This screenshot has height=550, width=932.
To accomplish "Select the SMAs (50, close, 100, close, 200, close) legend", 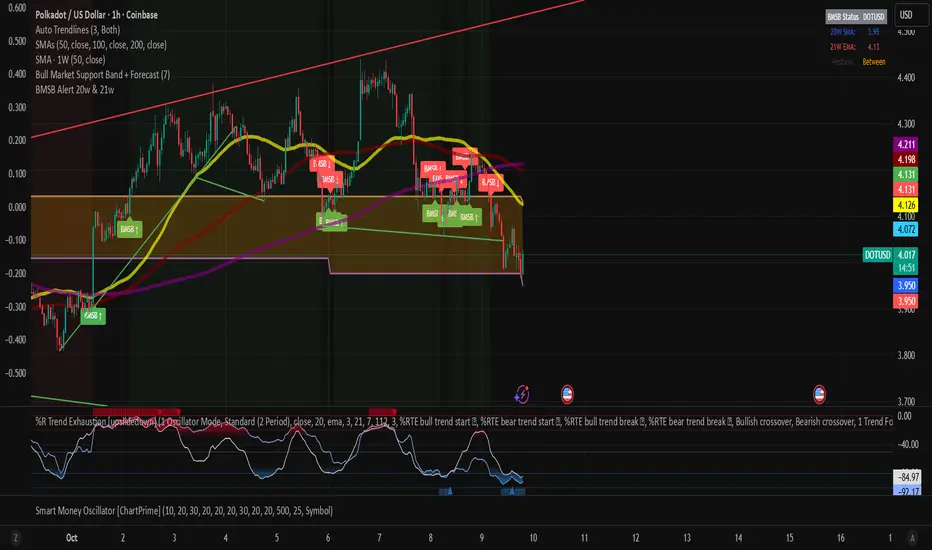I will (x=101, y=45).
